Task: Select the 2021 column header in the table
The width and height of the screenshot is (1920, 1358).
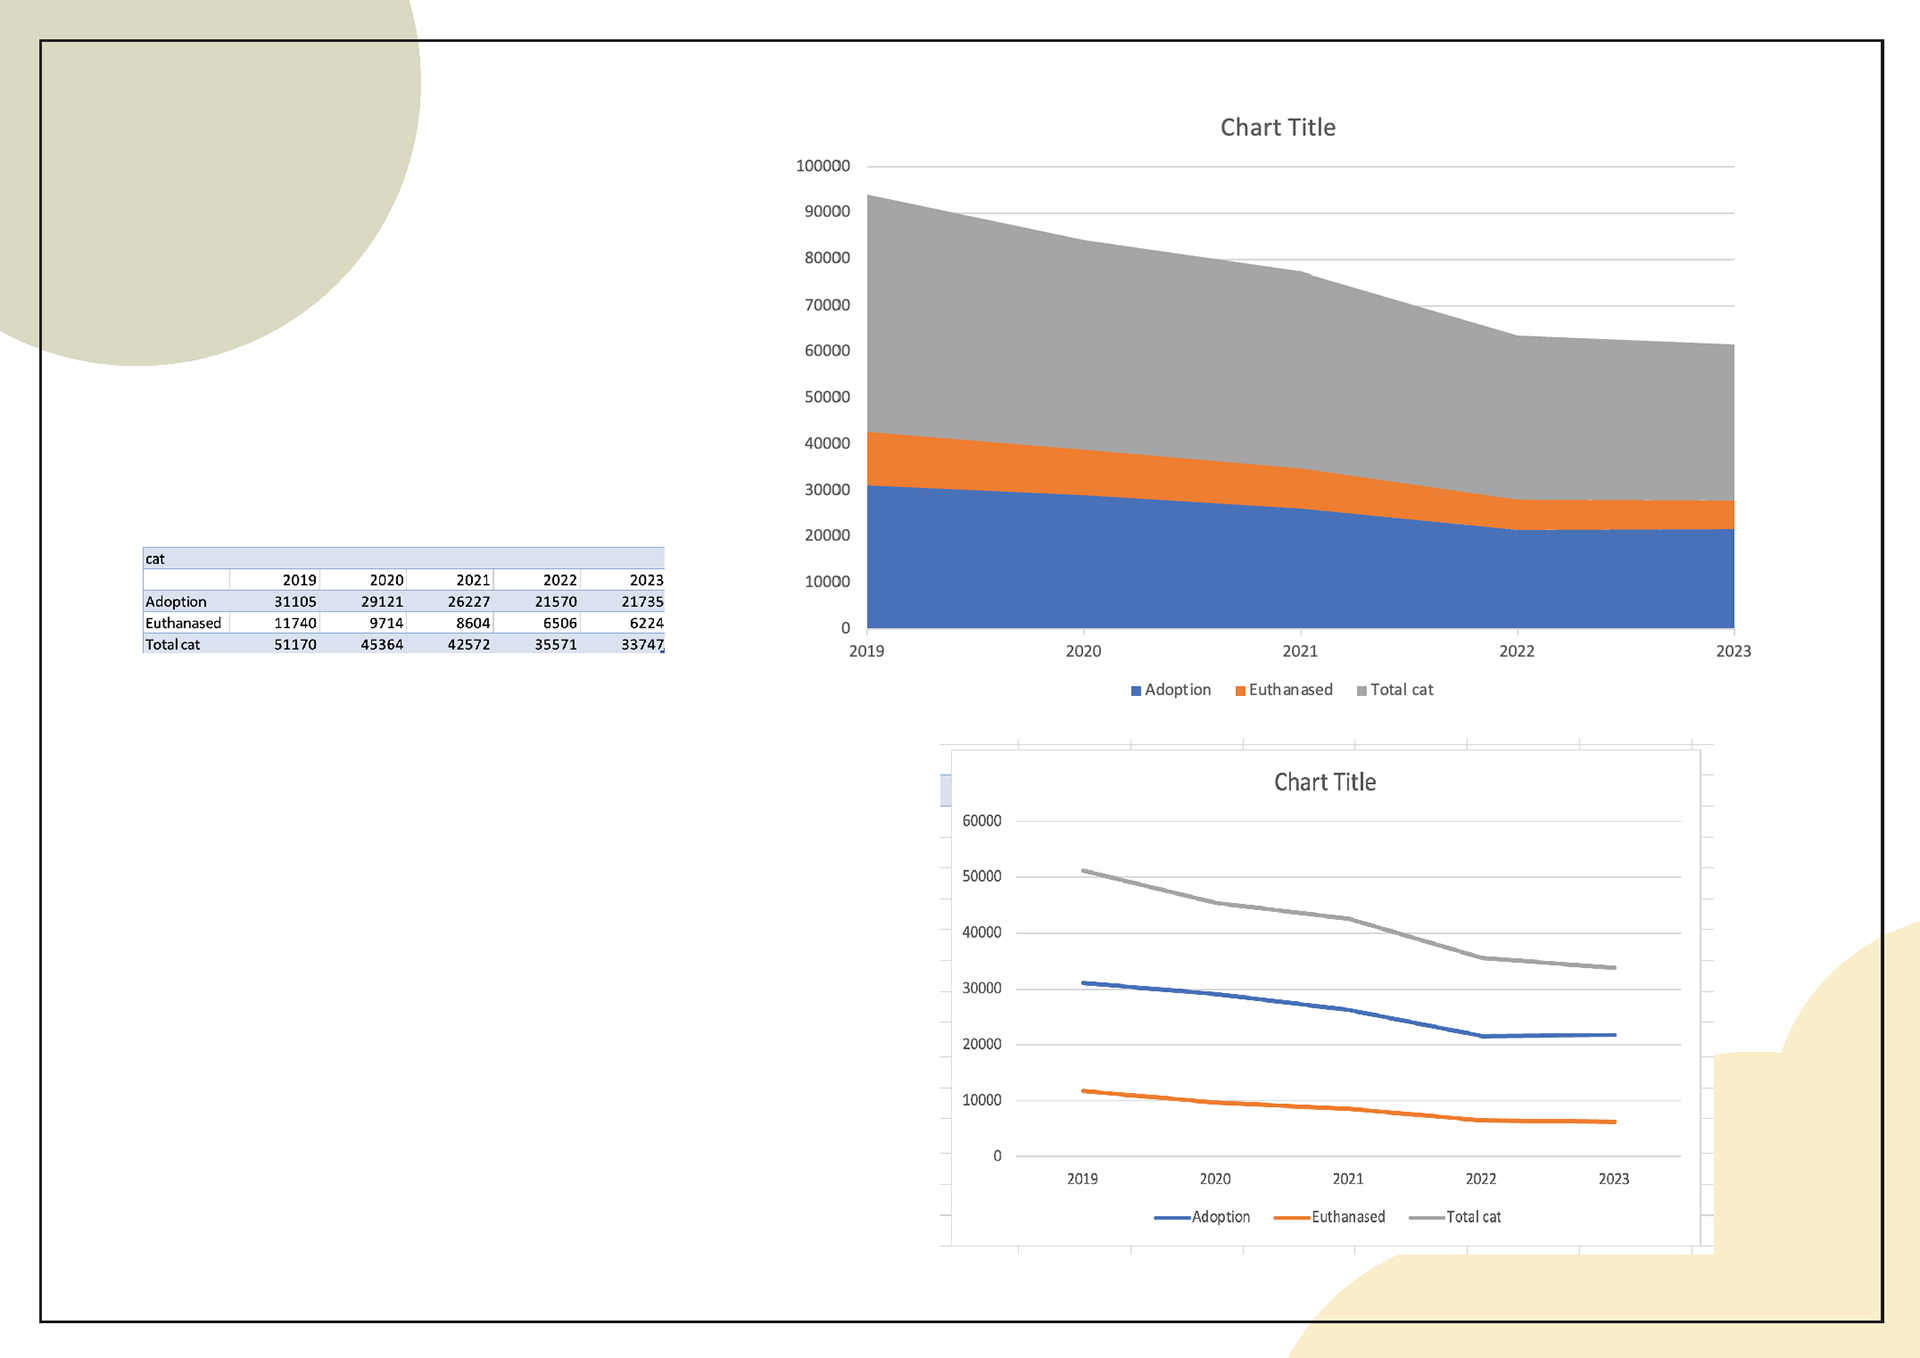Action: pyautogui.click(x=450, y=579)
